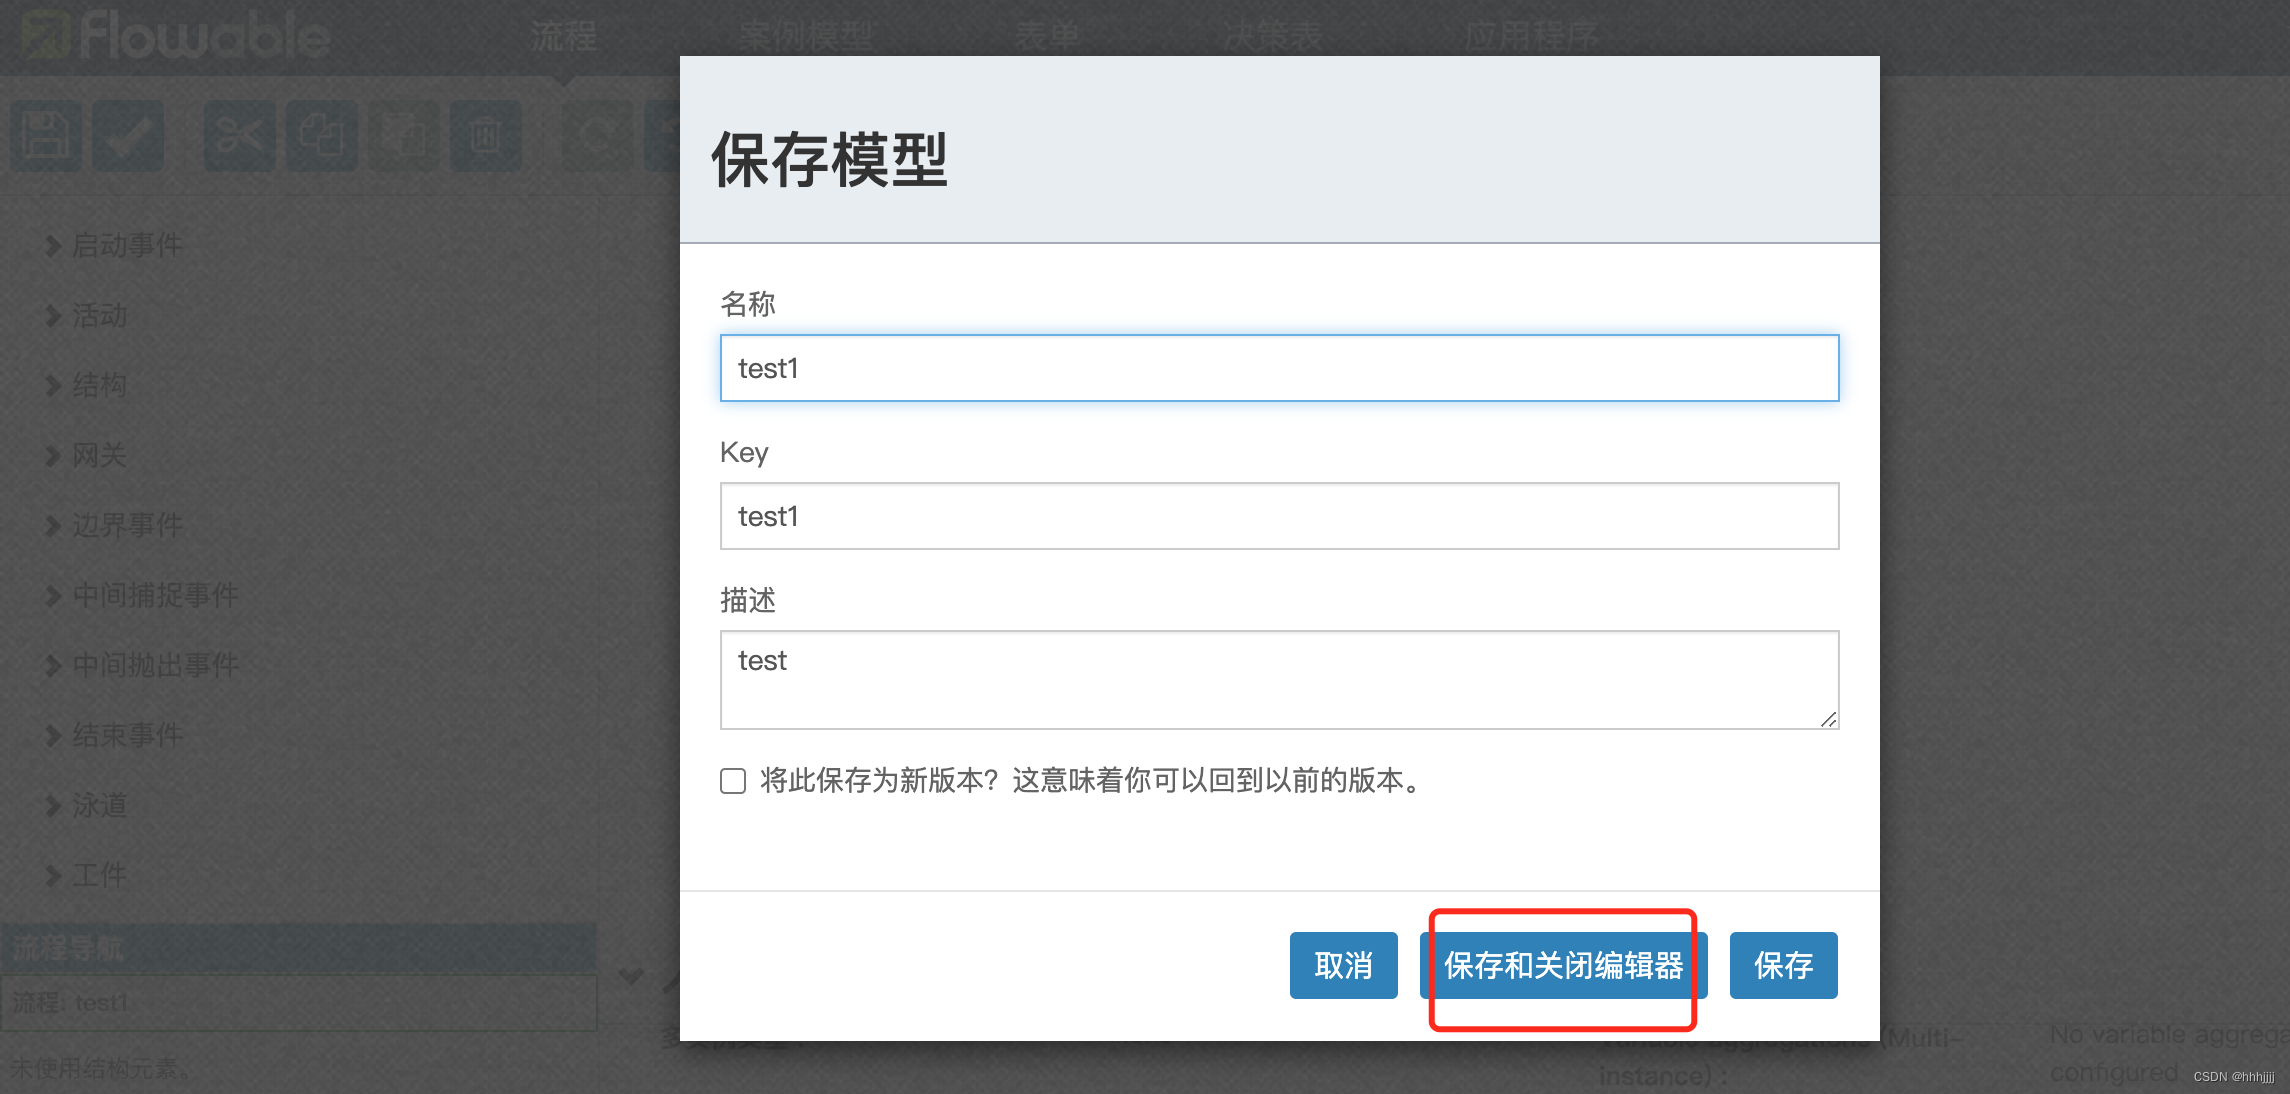Open the 表单 top navigation tab
The height and width of the screenshot is (1094, 2290).
tap(1047, 37)
